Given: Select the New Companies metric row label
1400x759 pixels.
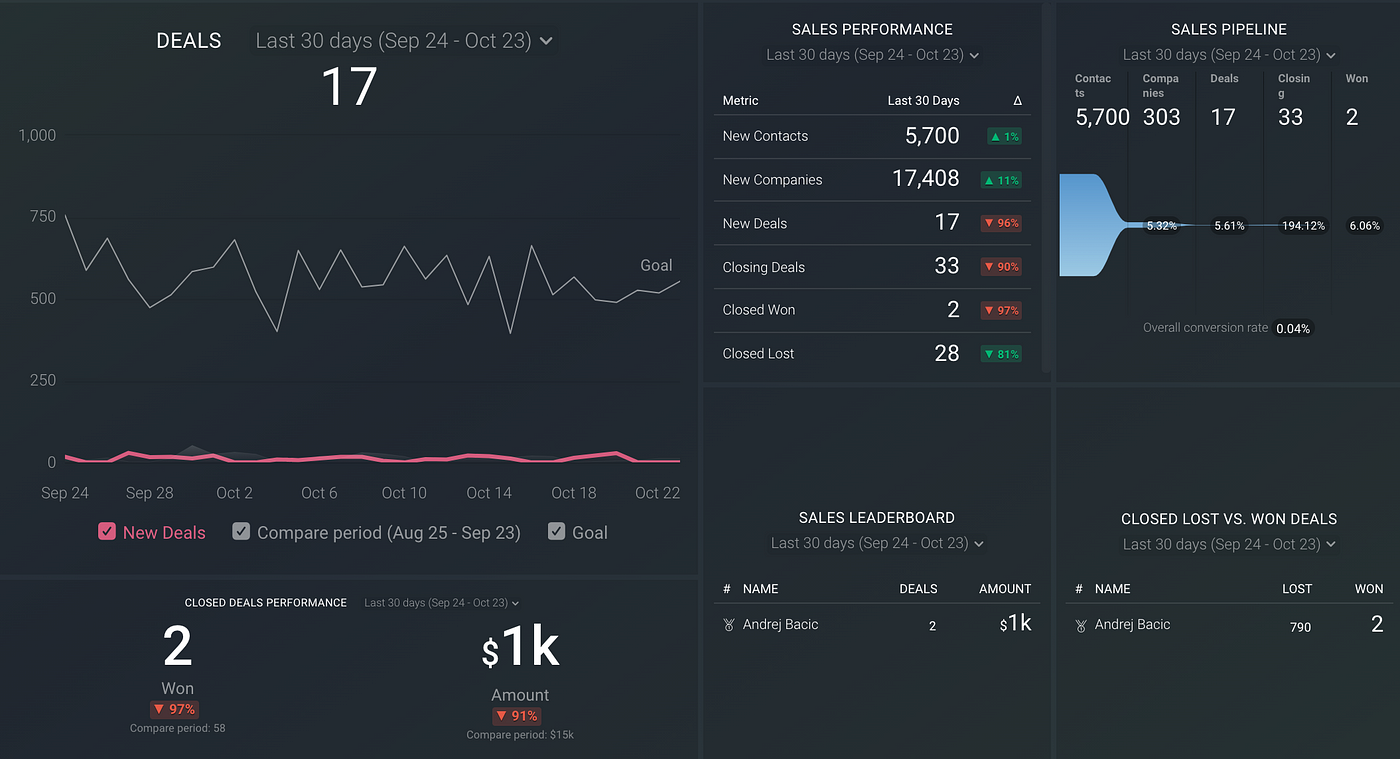Looking at the screenshot, I should (772, 180).
